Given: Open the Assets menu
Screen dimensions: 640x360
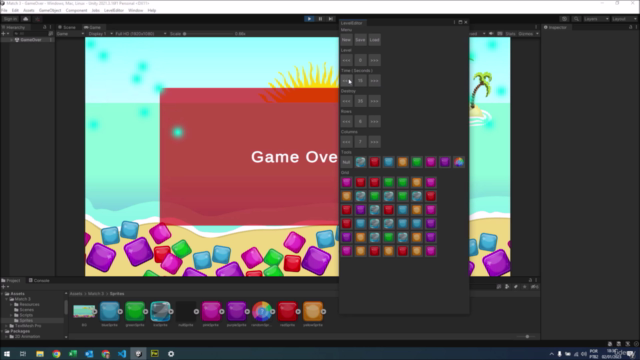Looking at the screenshot, I should click(29, 10).
